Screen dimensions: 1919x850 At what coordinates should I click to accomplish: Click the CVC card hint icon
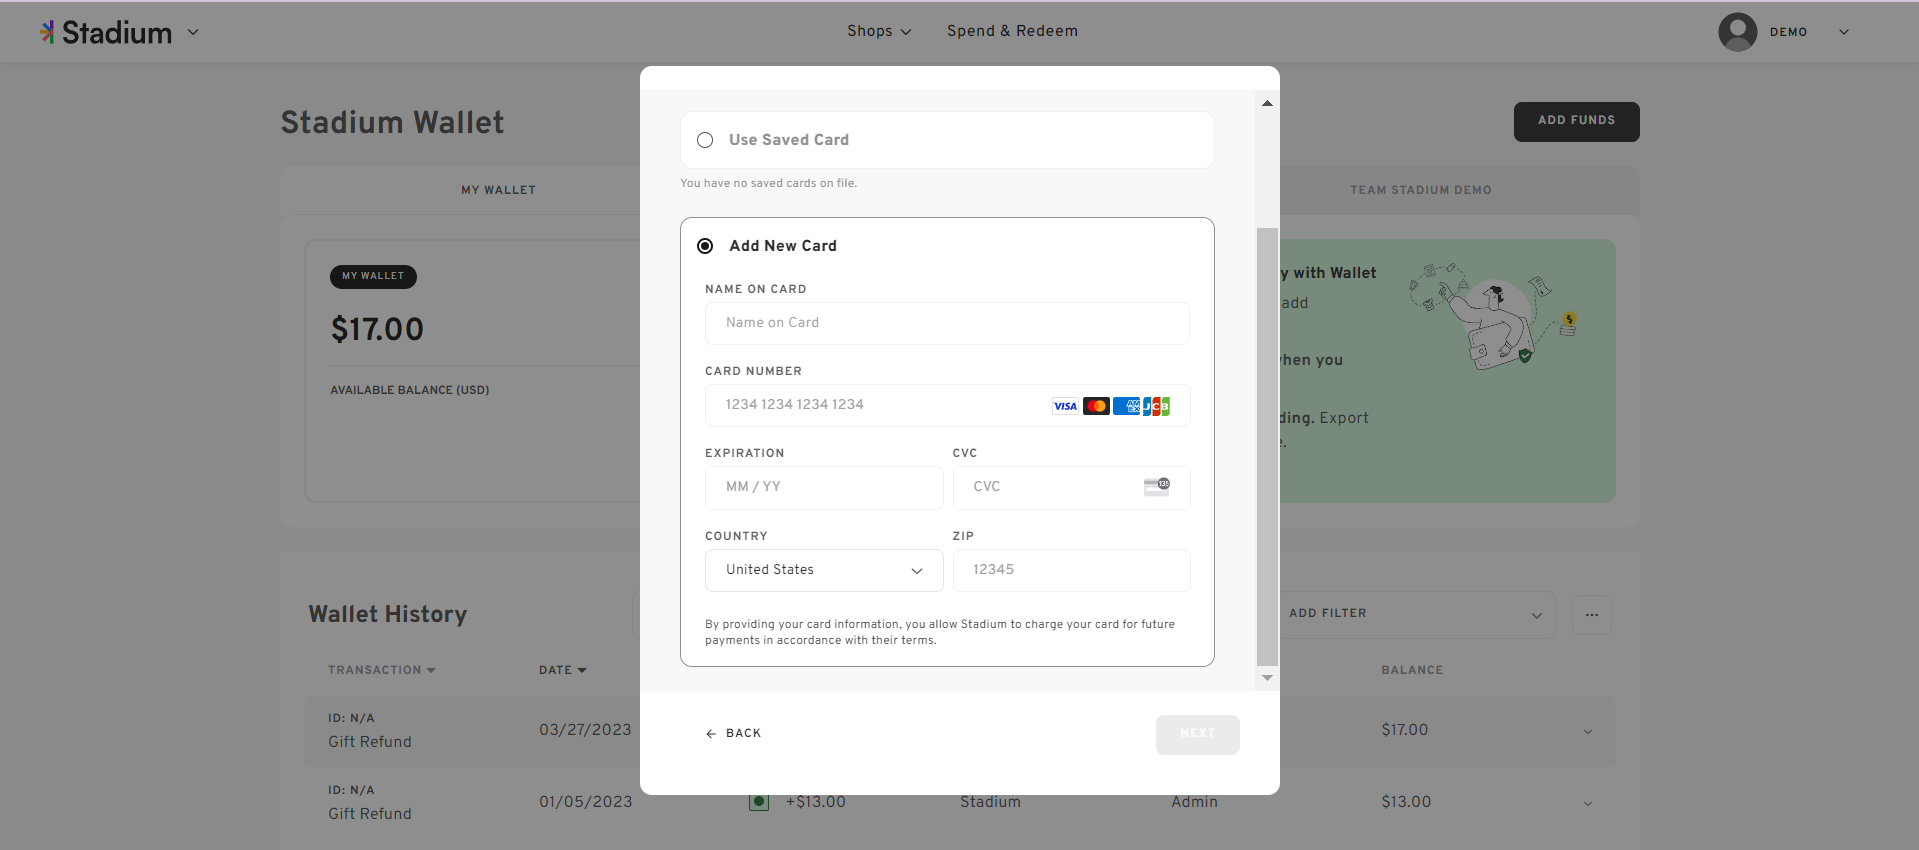[x=1157, y=486]
